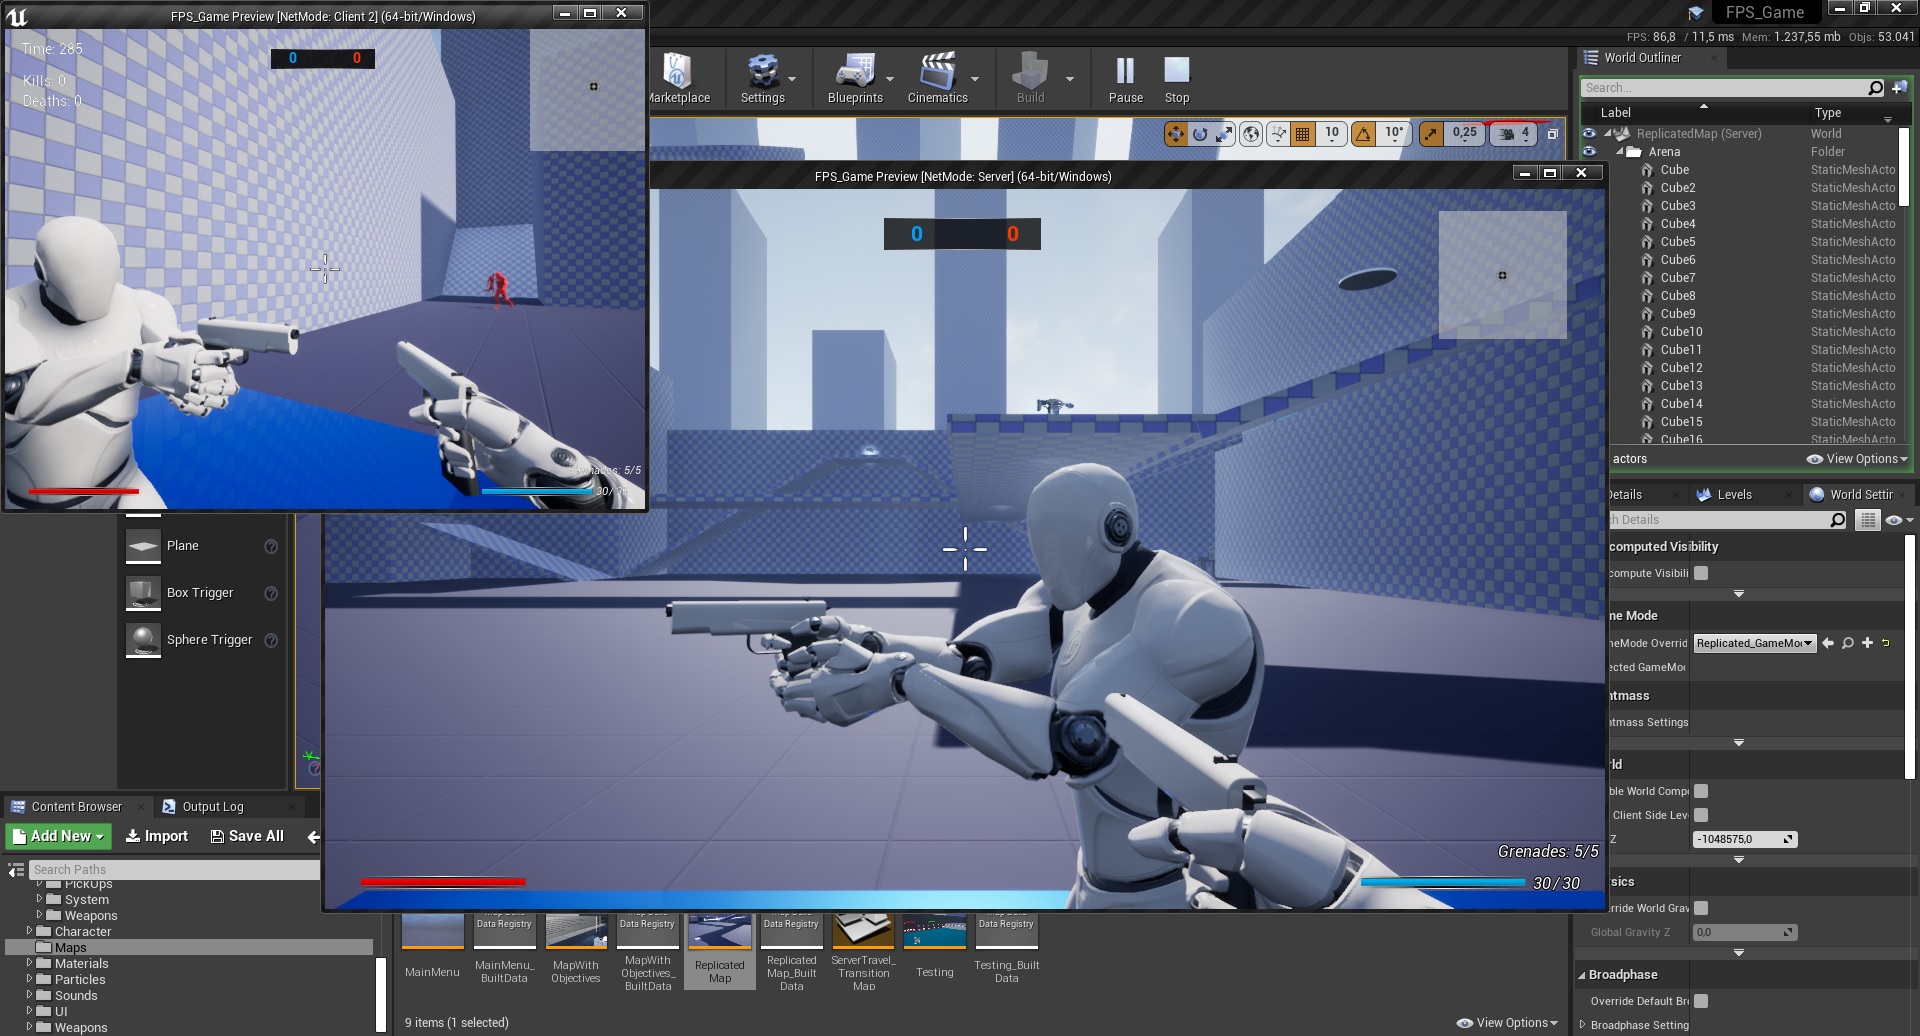
Task: Switch to the Levels tab
Action: coord(1733,495)
